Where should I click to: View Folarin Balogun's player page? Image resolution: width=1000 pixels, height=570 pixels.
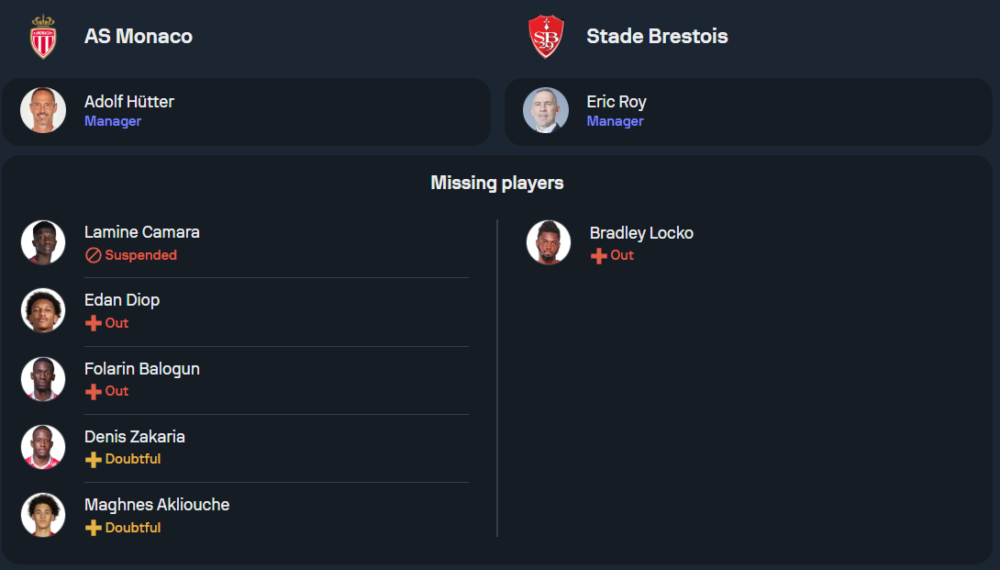tap(142, 369)
